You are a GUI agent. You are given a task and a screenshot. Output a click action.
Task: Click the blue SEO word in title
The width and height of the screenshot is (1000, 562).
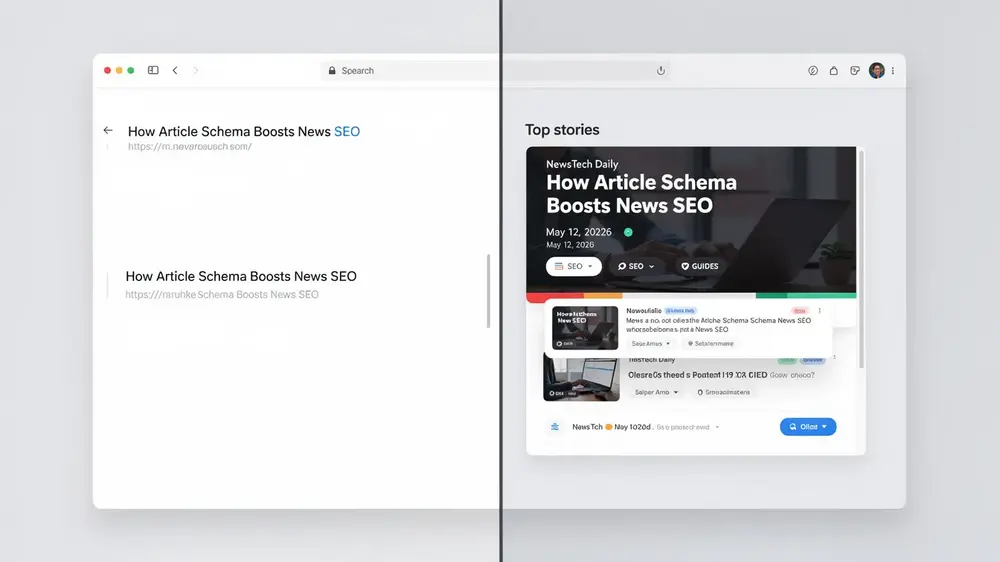point(347,131)
